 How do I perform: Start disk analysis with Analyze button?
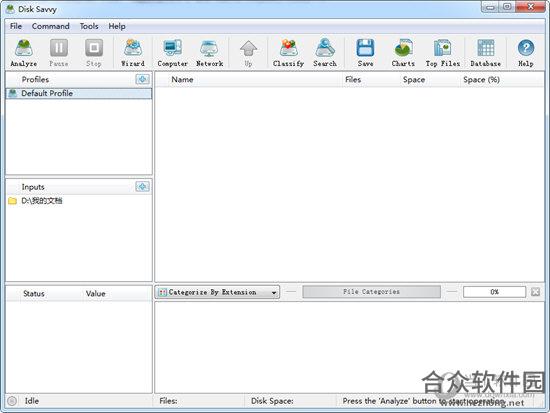(24, 53)
